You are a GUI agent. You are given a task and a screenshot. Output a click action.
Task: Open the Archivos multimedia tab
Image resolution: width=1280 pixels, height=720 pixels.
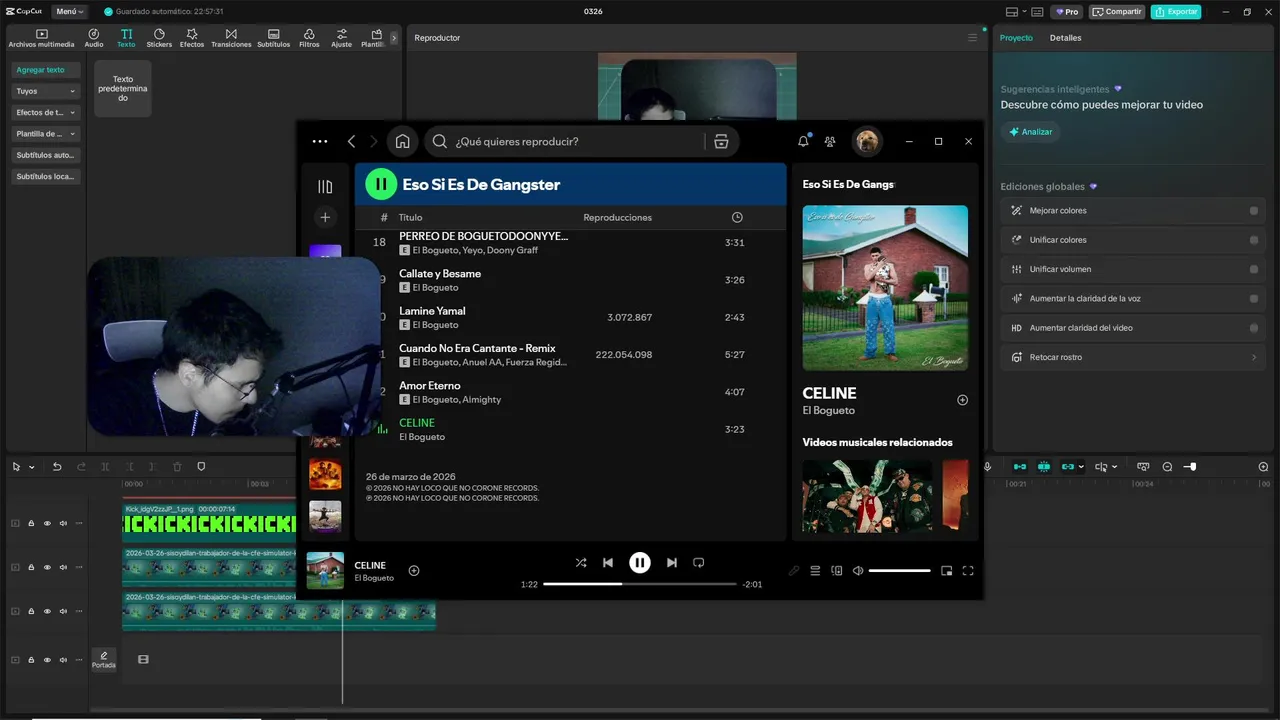point(41,38)
